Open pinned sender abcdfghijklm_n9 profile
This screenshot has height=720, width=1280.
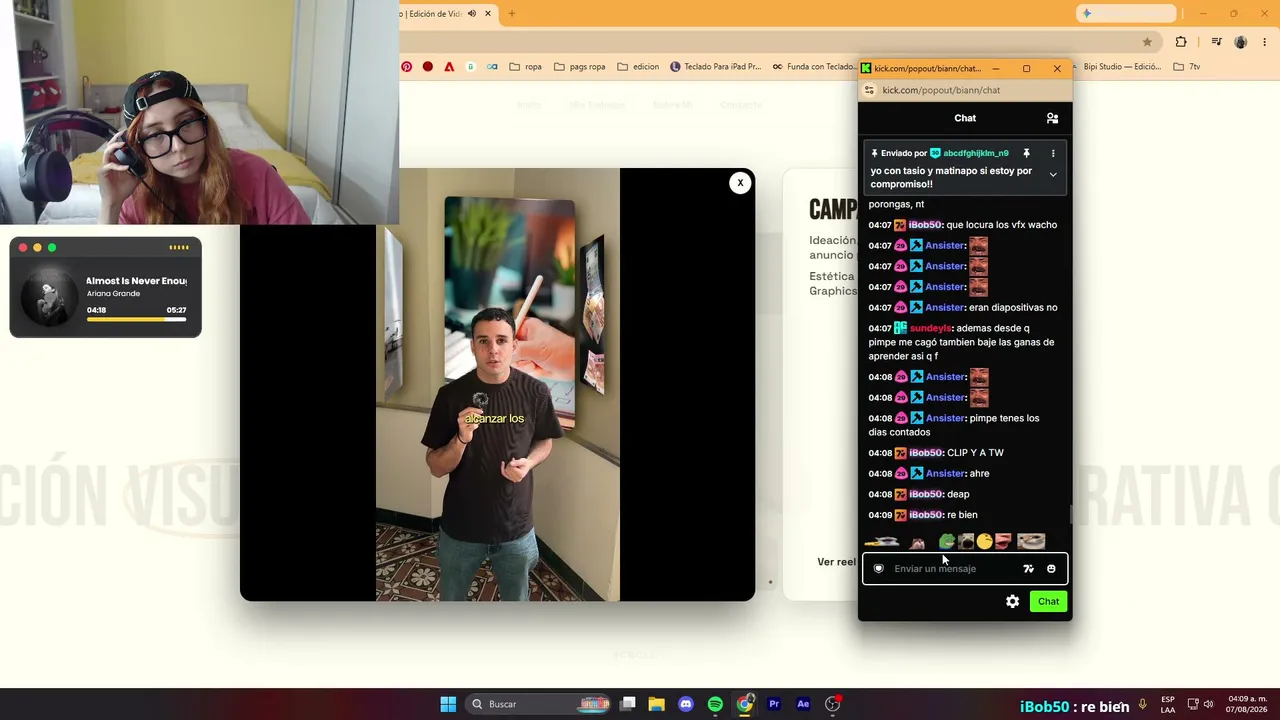click(976, 154)
